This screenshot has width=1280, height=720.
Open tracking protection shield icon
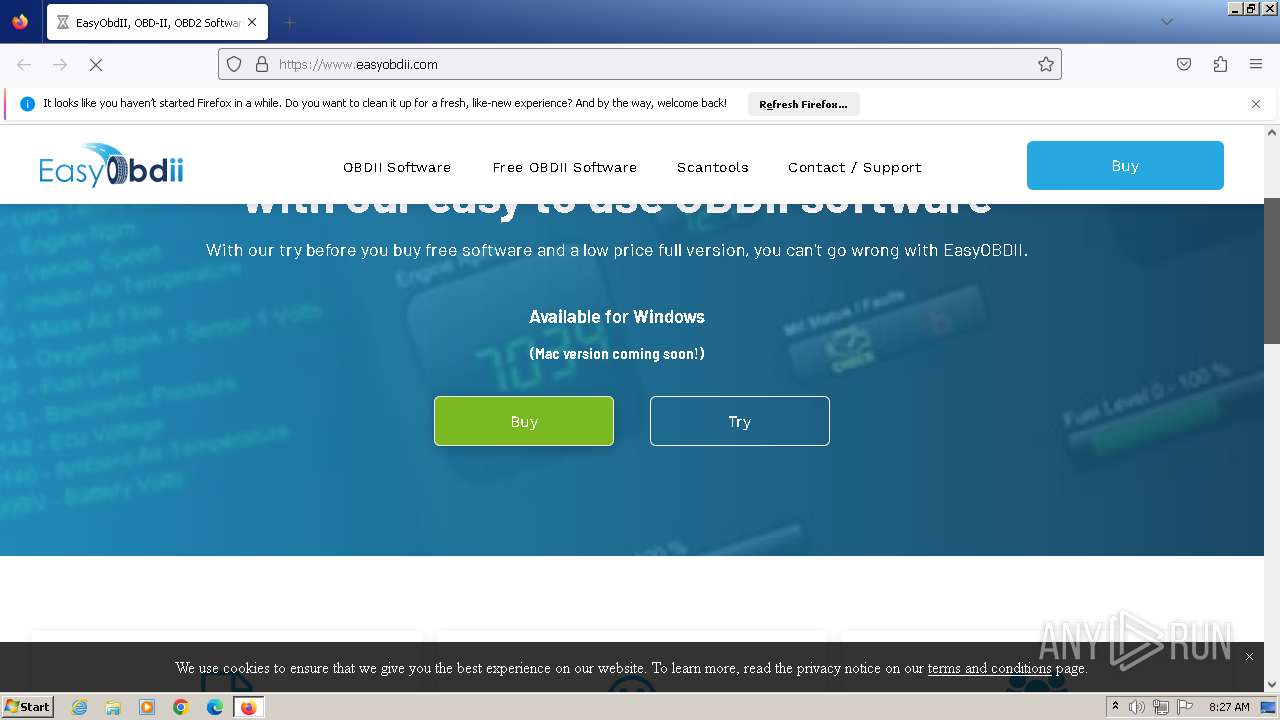tap(234, 64)
